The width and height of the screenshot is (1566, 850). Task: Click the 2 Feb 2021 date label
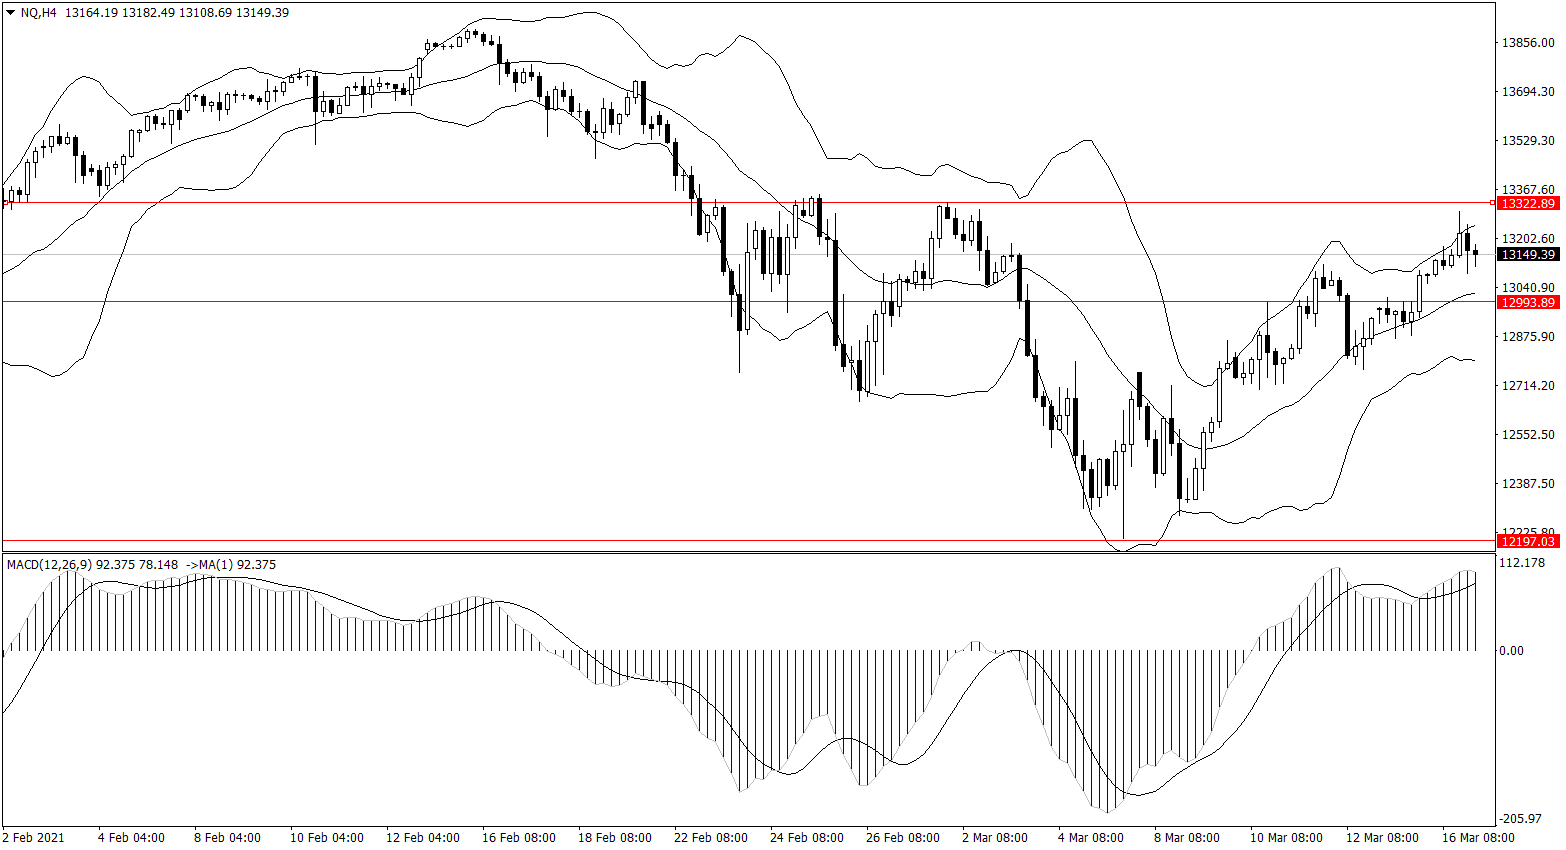[33, 838]
